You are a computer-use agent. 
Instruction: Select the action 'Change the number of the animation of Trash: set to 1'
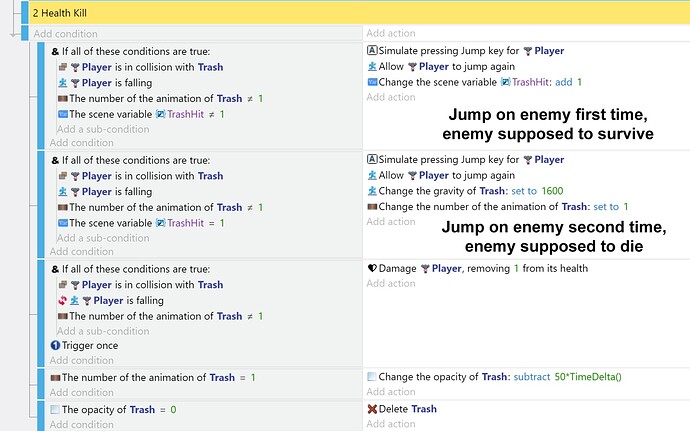(x=498, y=207)
